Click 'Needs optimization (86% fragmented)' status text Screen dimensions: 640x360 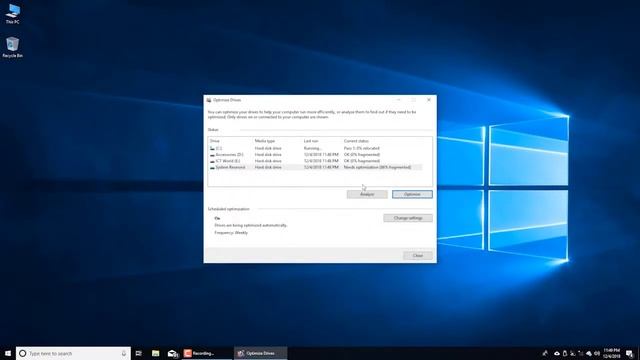(x=377, y=167)
